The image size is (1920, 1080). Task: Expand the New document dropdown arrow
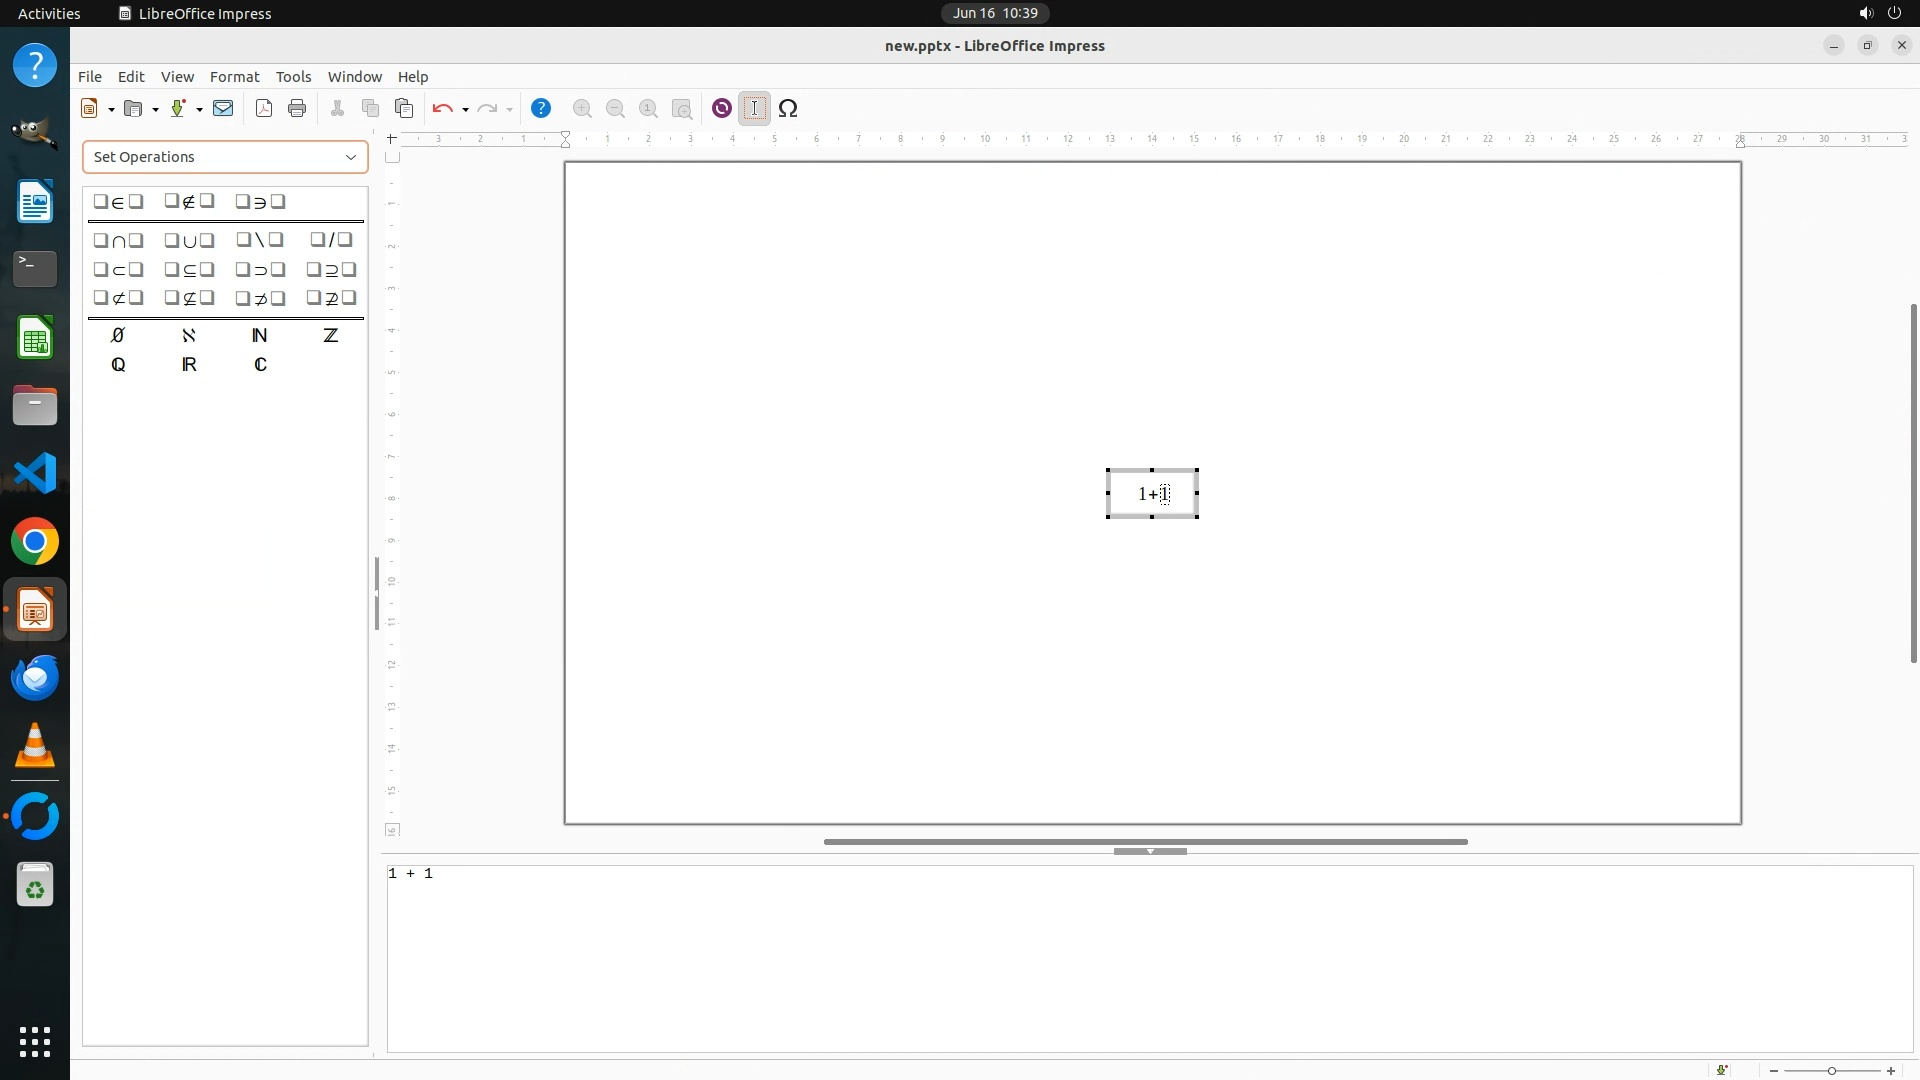tap(111, 109)
